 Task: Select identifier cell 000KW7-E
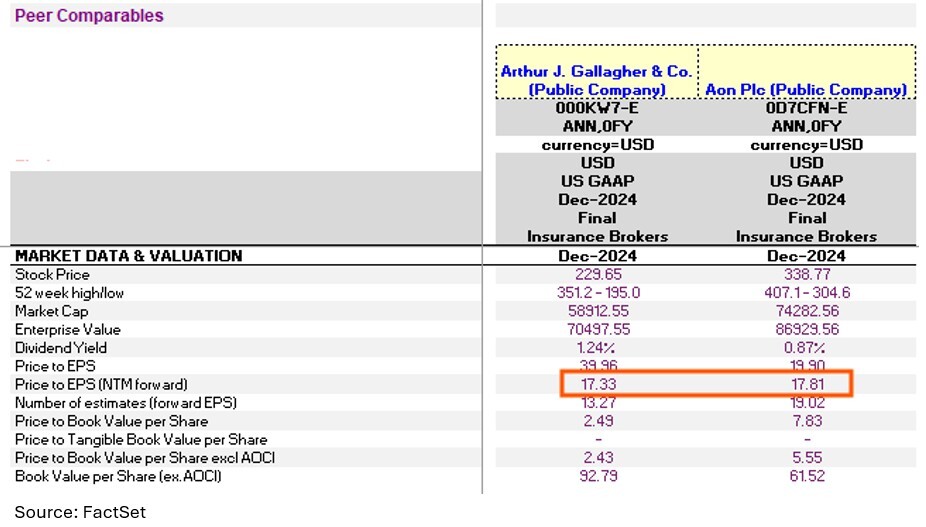pyautogui.click(x=597, y=108)
